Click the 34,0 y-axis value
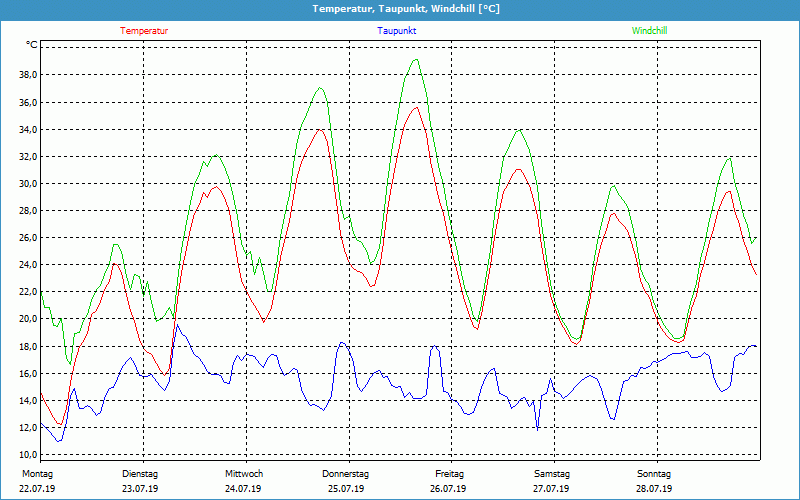Screen dimensions: 800x500 (28, 130)
